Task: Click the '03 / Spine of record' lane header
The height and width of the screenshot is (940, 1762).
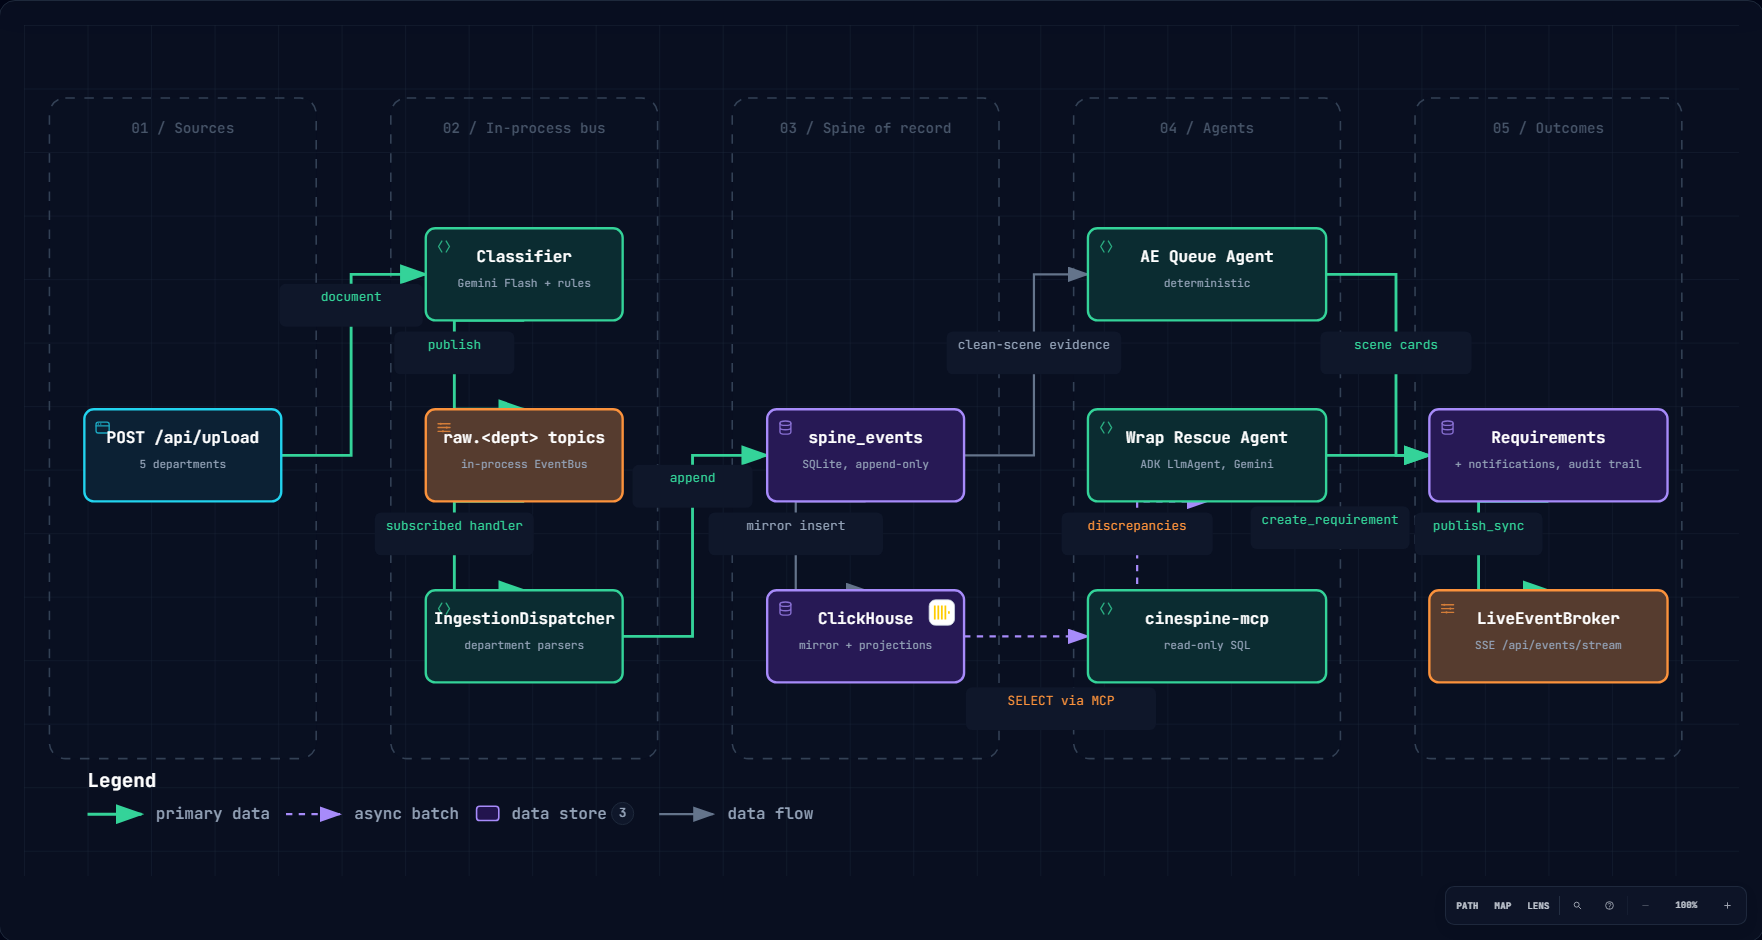Action: 866,128
